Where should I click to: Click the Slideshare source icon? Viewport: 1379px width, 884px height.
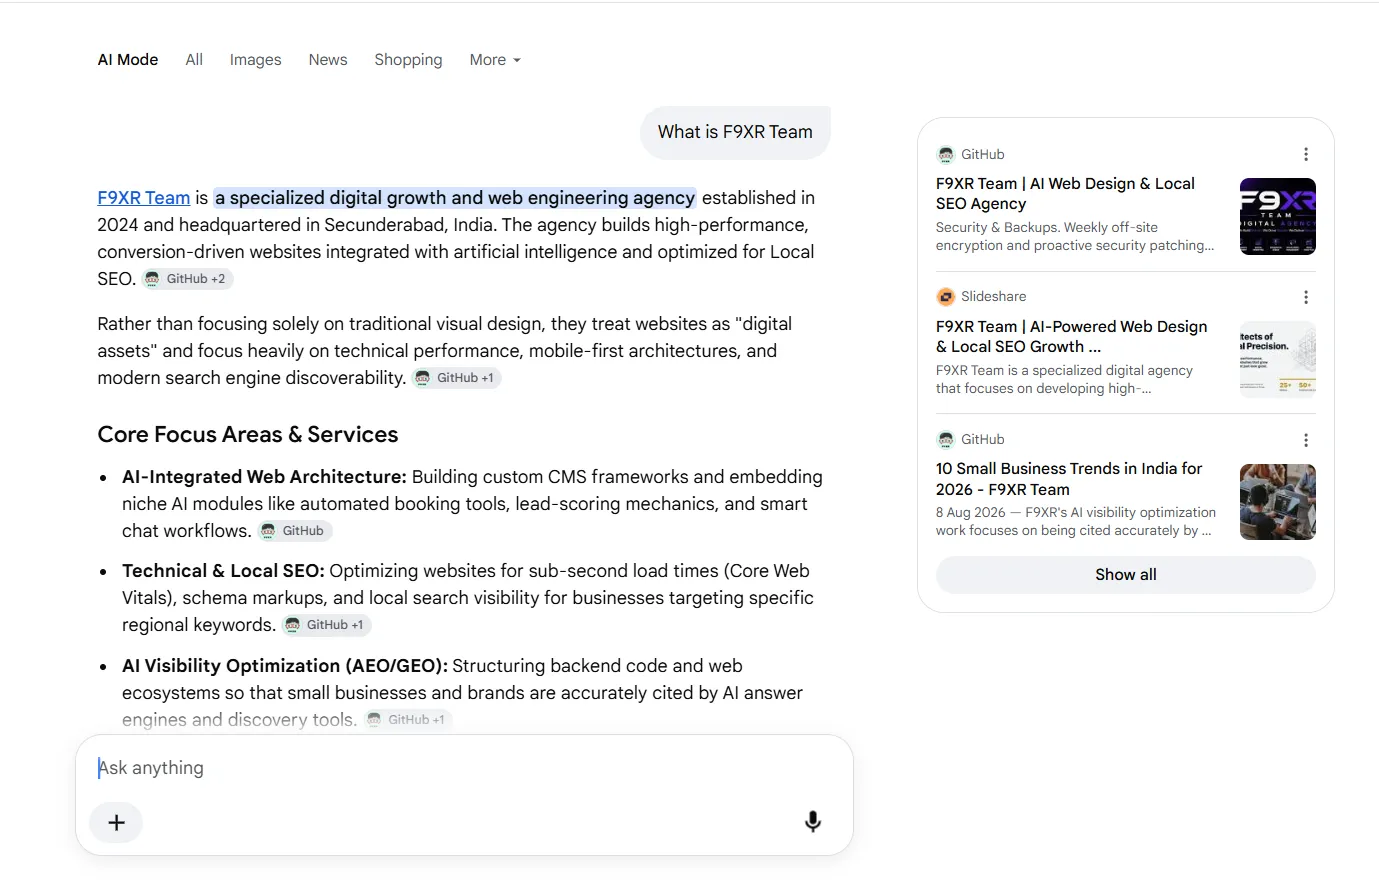click(x=946, y=297)
